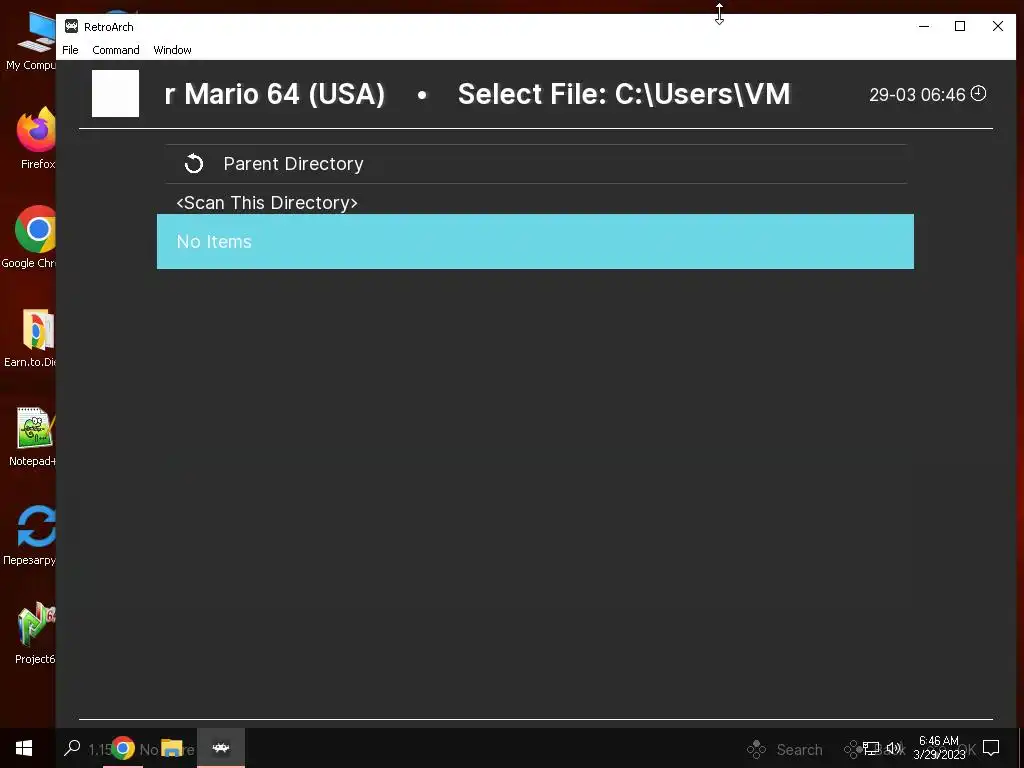Go up to Parent Directory
Screen dimensions: 1024x768
pos(536,164)
